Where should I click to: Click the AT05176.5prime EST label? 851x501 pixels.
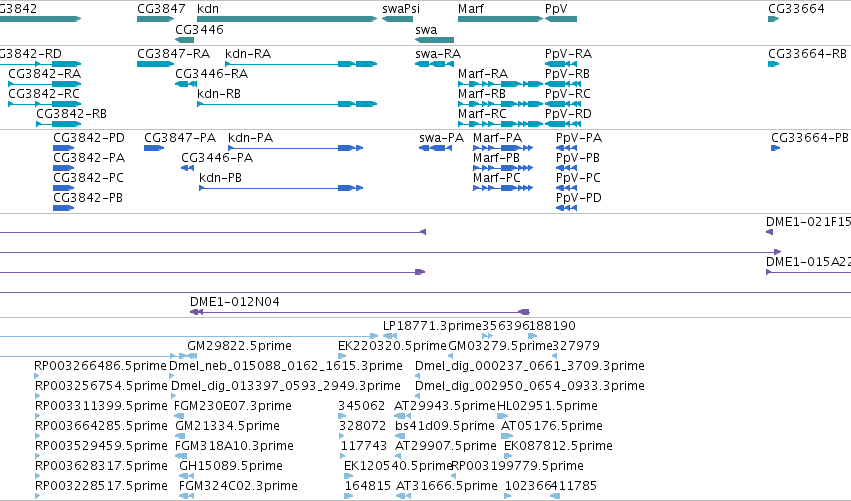552,426
